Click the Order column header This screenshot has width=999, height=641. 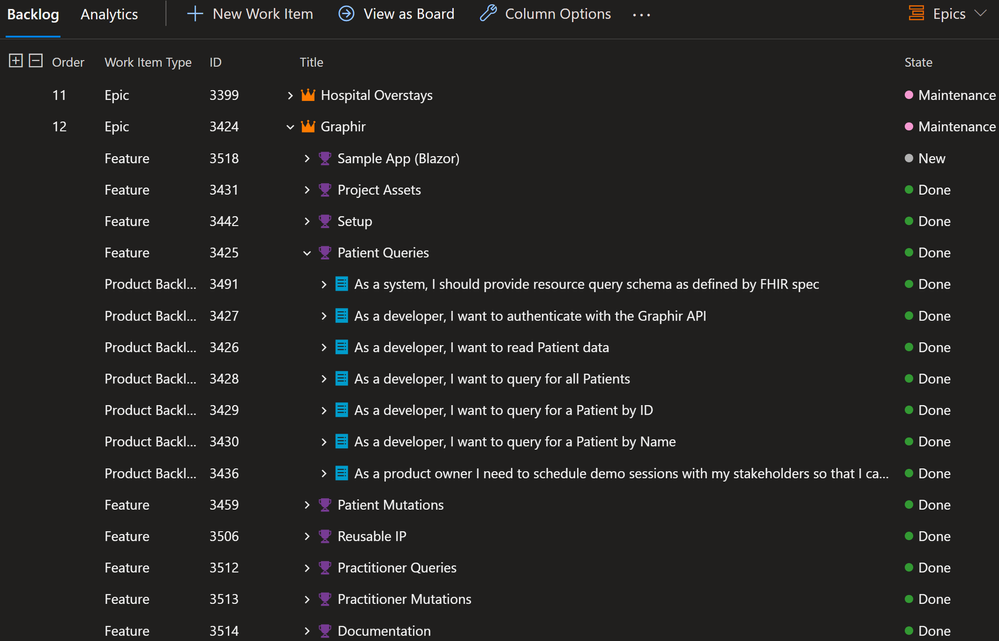(x=68, y=62)
